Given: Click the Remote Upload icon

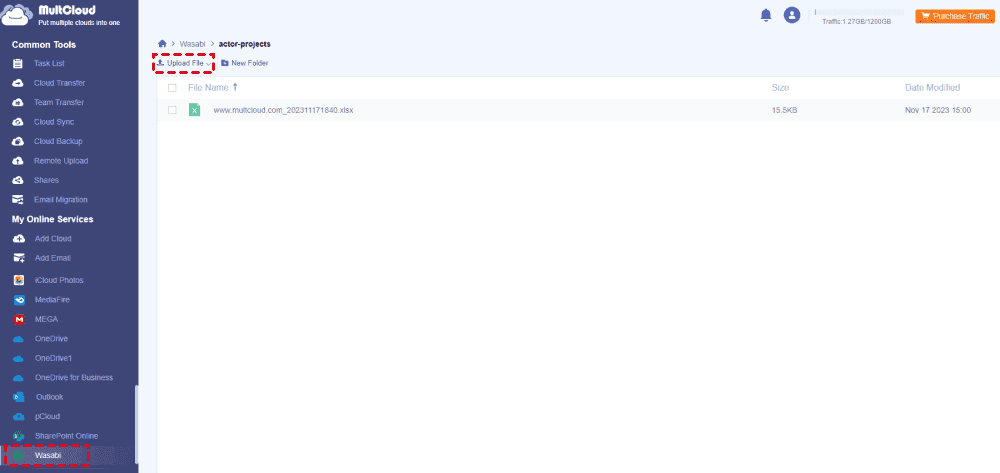Looking at the screenshot, I should (18, 161).
